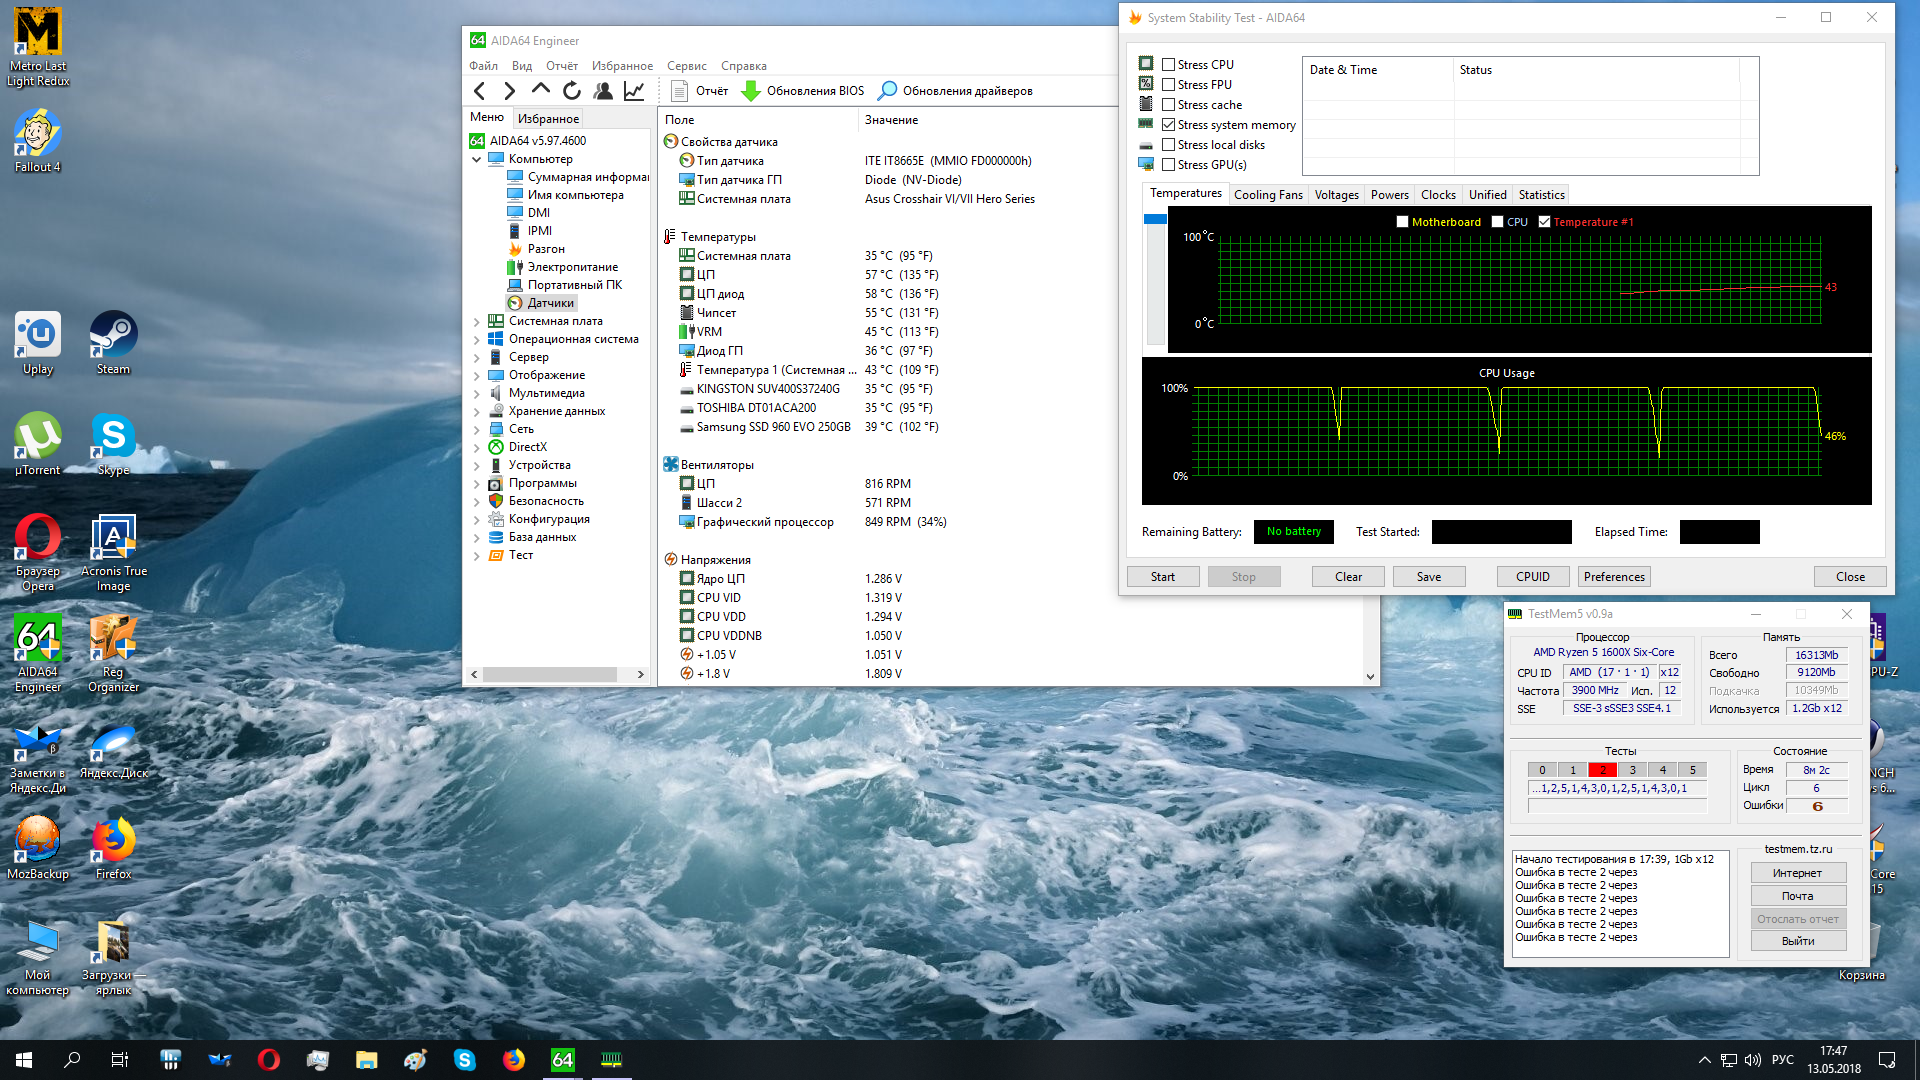
Task: Click the Start button in Stability Test
Action: pyautogui.click(x=1162, y=577)
